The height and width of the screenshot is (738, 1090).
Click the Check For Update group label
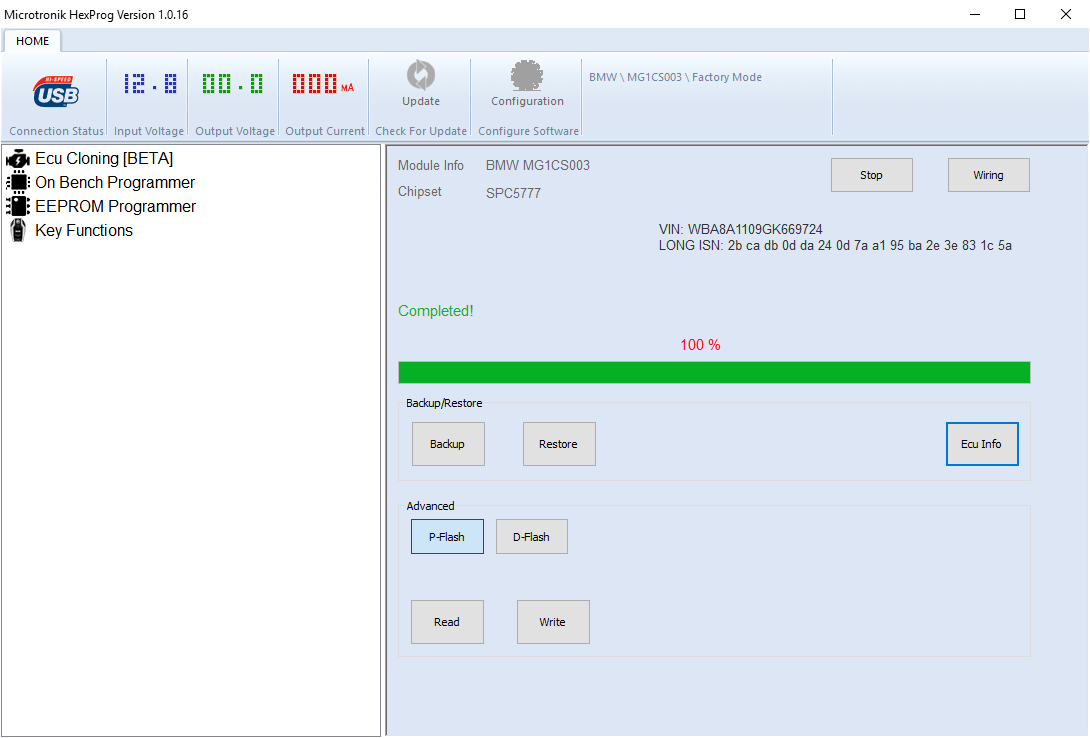pyautogui.click(x=421, y=131)
